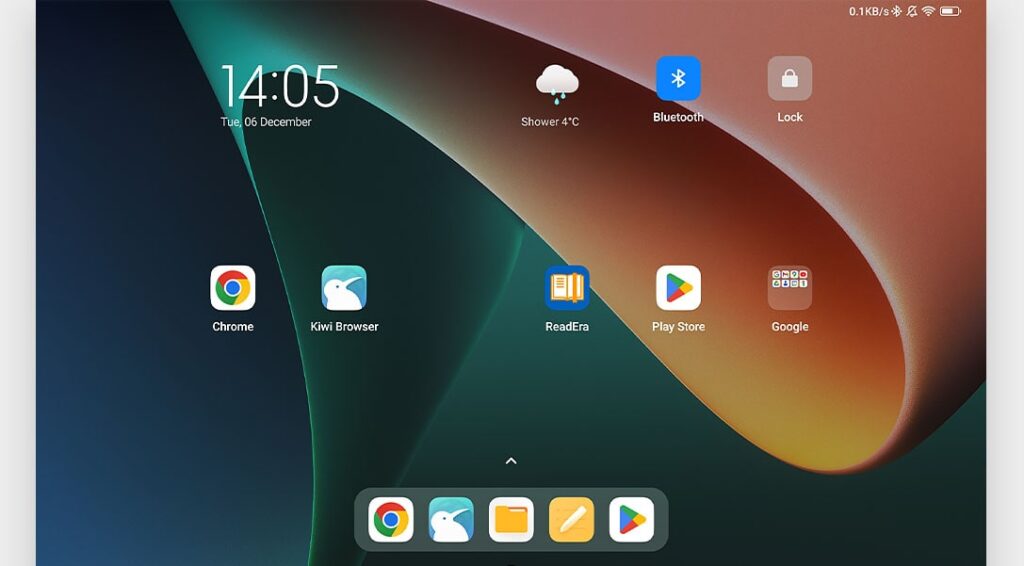Tap the Kiwi Browser label text

[x=344, y=326]
